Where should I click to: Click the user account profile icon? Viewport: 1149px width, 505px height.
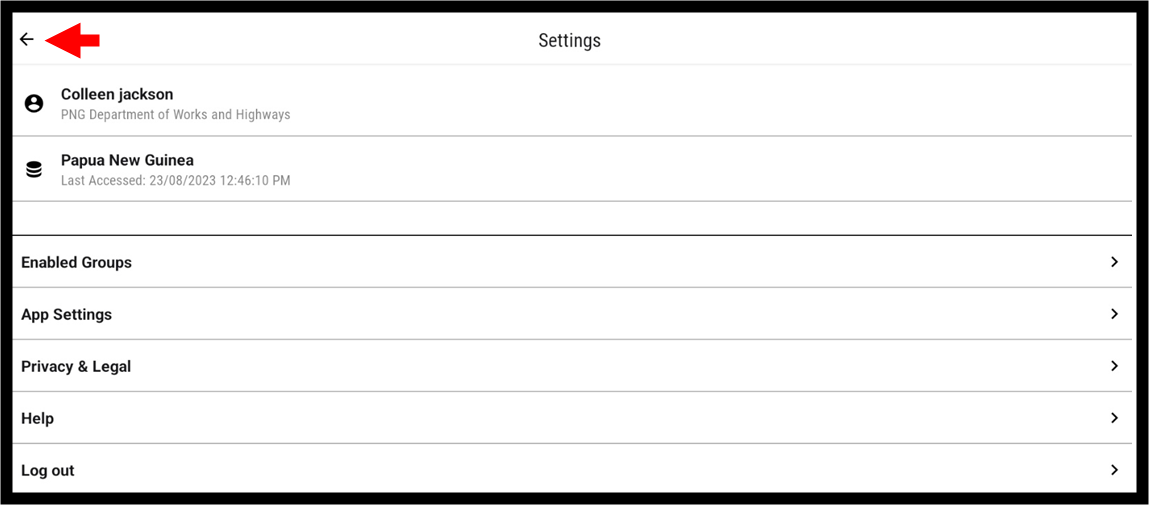(x=34, y=104)
